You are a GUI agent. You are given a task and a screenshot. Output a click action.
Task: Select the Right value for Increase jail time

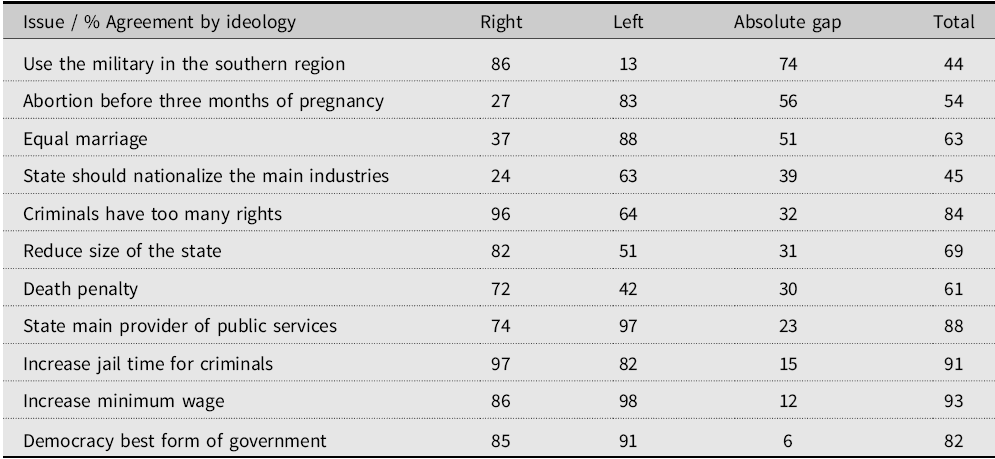coord(501,364)
